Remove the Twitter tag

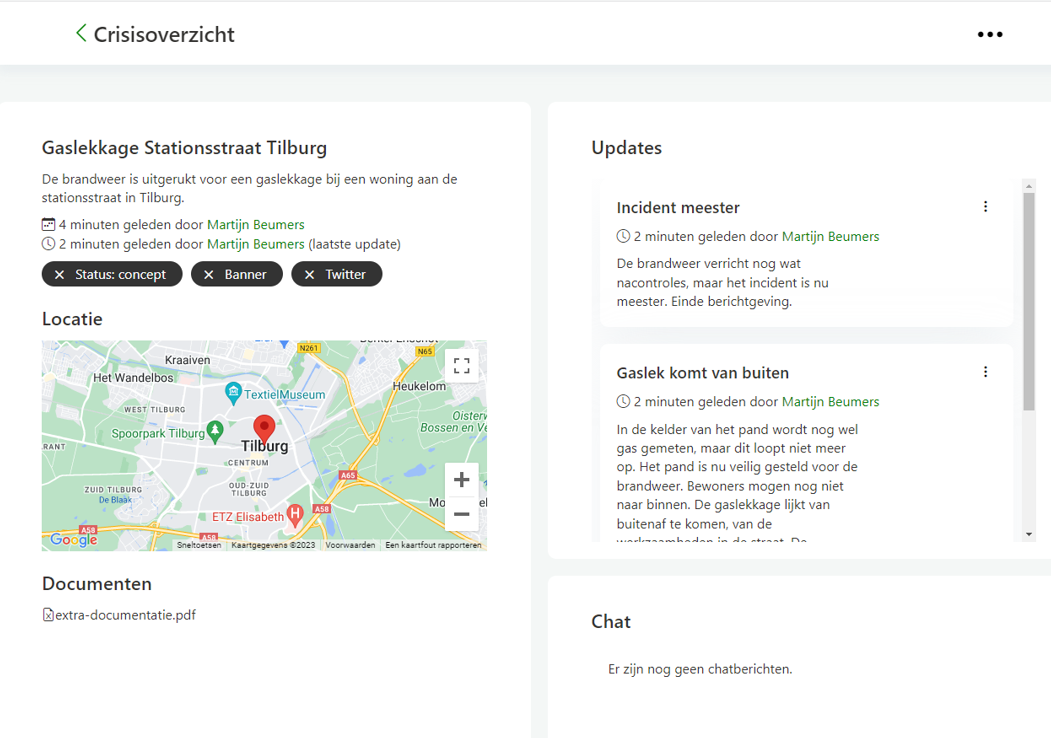[310, 274]
